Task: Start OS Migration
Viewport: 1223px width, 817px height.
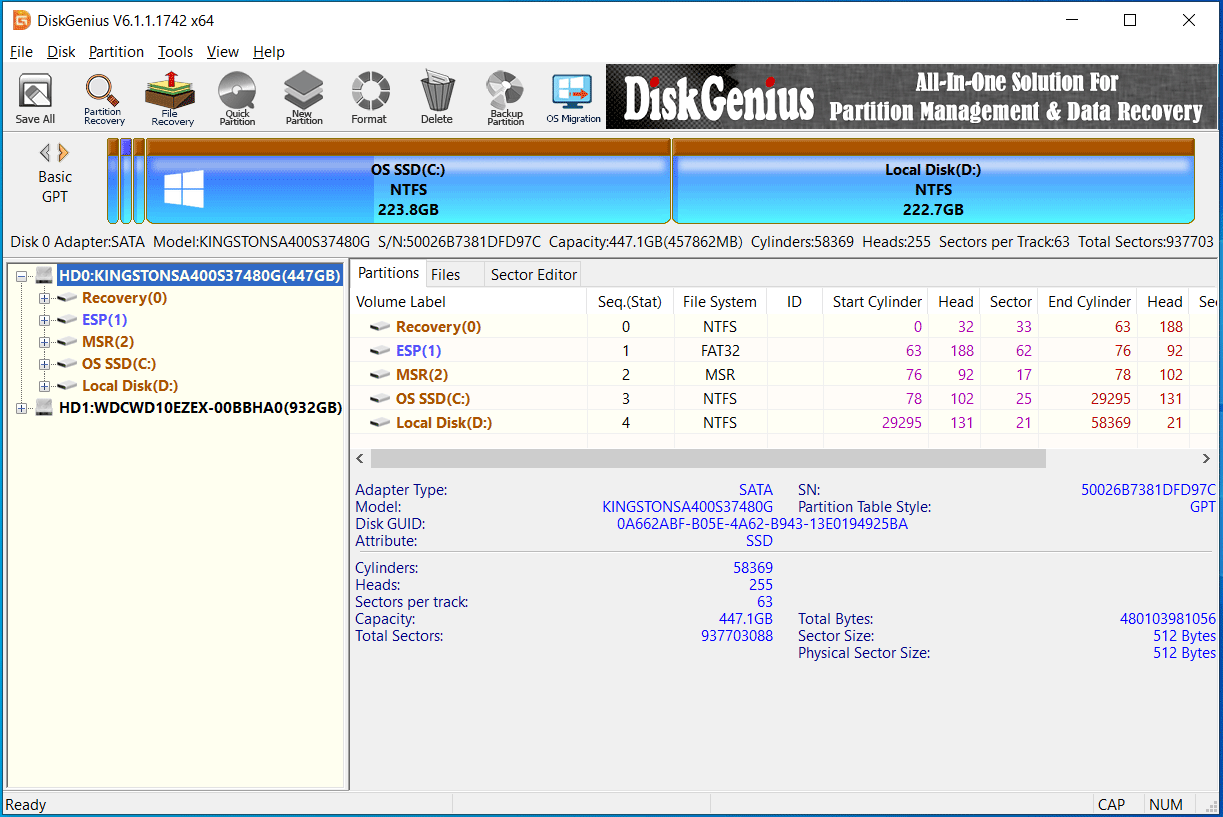Action: point(572,97)
